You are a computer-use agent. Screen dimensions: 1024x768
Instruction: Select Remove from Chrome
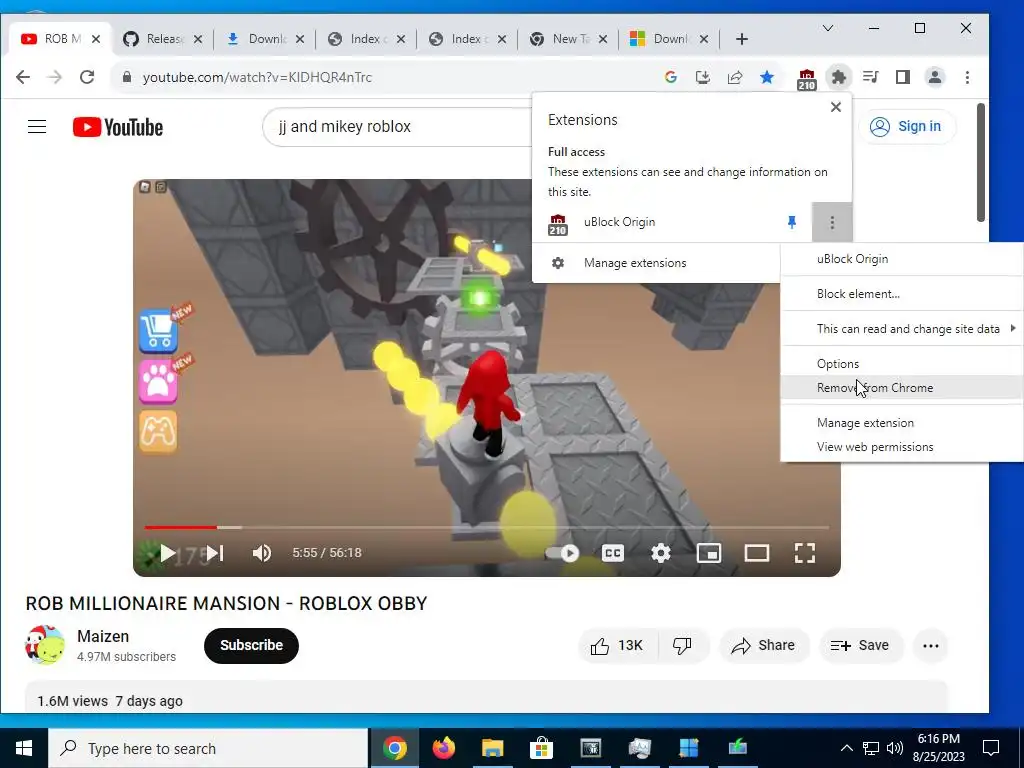(x=902, y=388)
